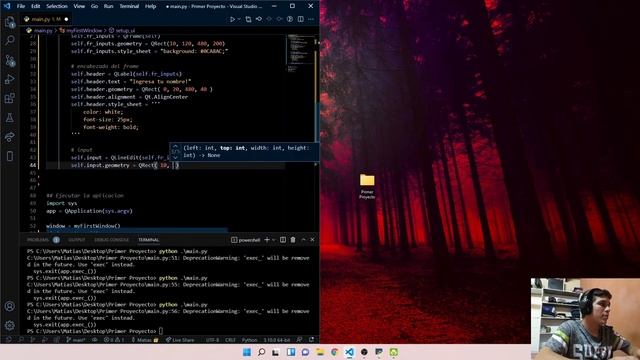The width and height of the screenshot is (640, 360).
Task: Show next signature in parameter hint popup
Action: [175, 158]
